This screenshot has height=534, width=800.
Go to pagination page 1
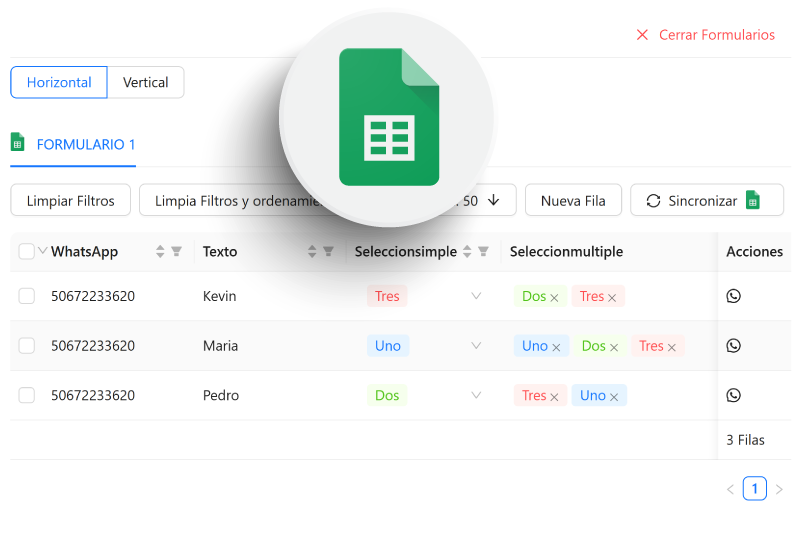755,489
